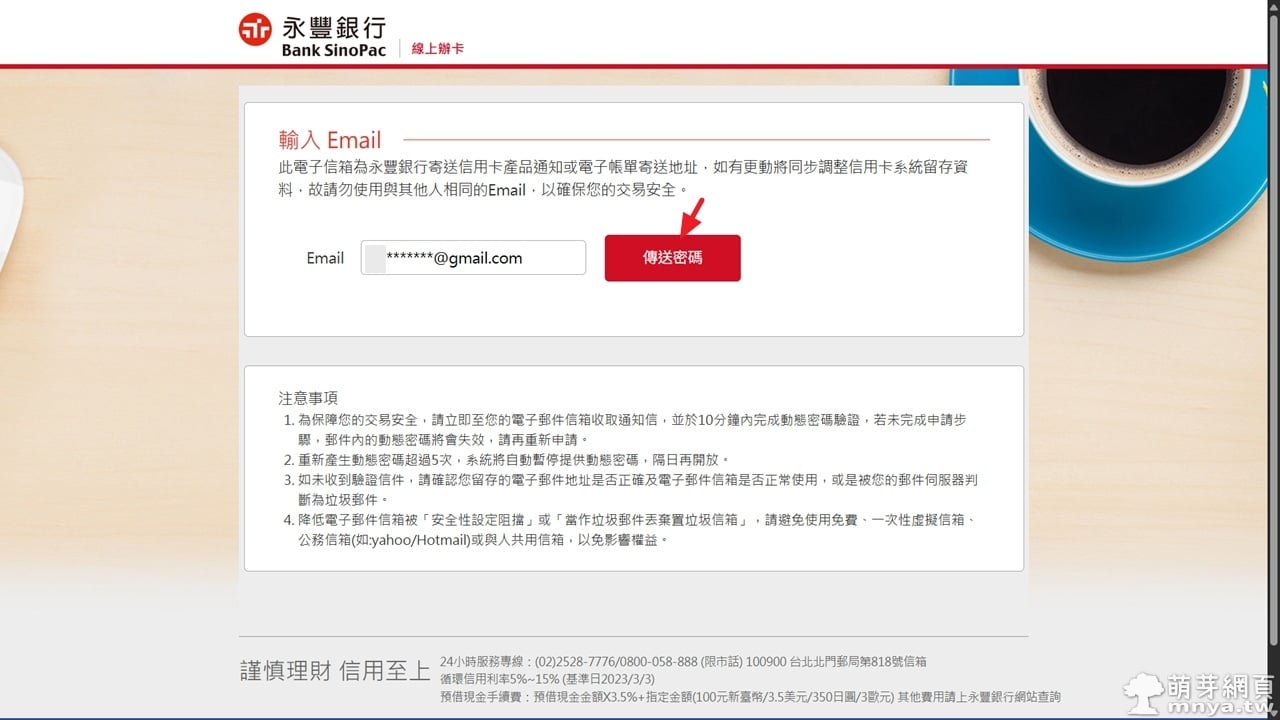Click the 謹慎理財 信用至上 footer slogan
Image resolution: width=1280 pixels, height=720 pixels.
coord(335,670)
